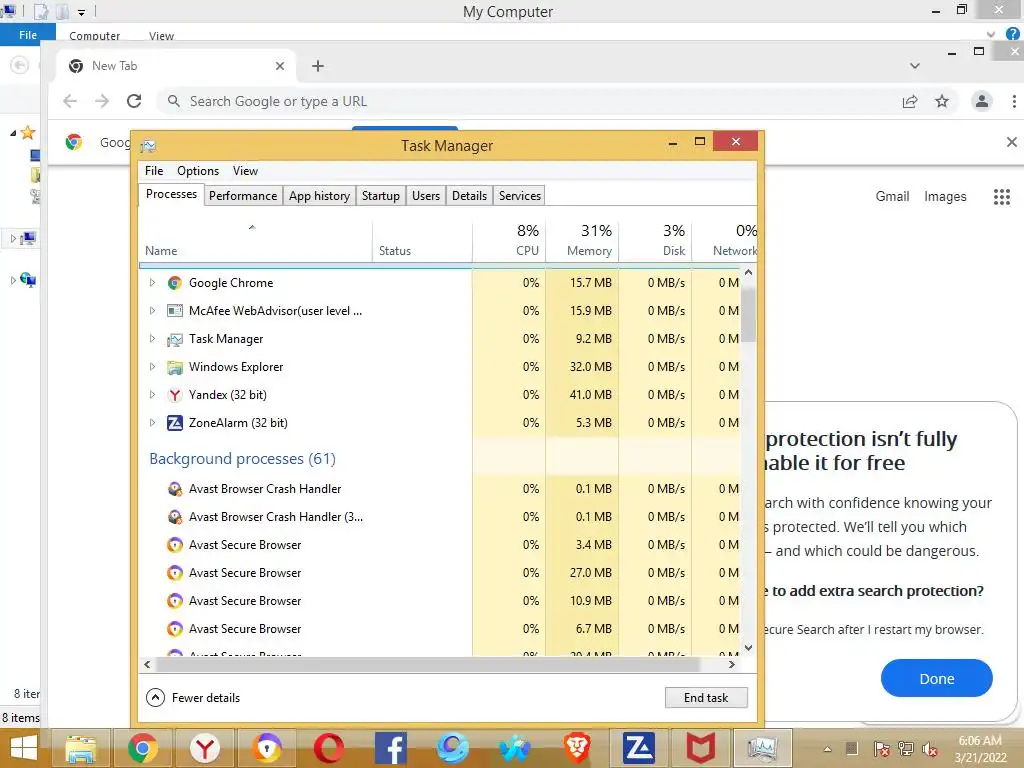1024x768 pixels.
Task: Open the Startup tab
Action: point(381,196)
